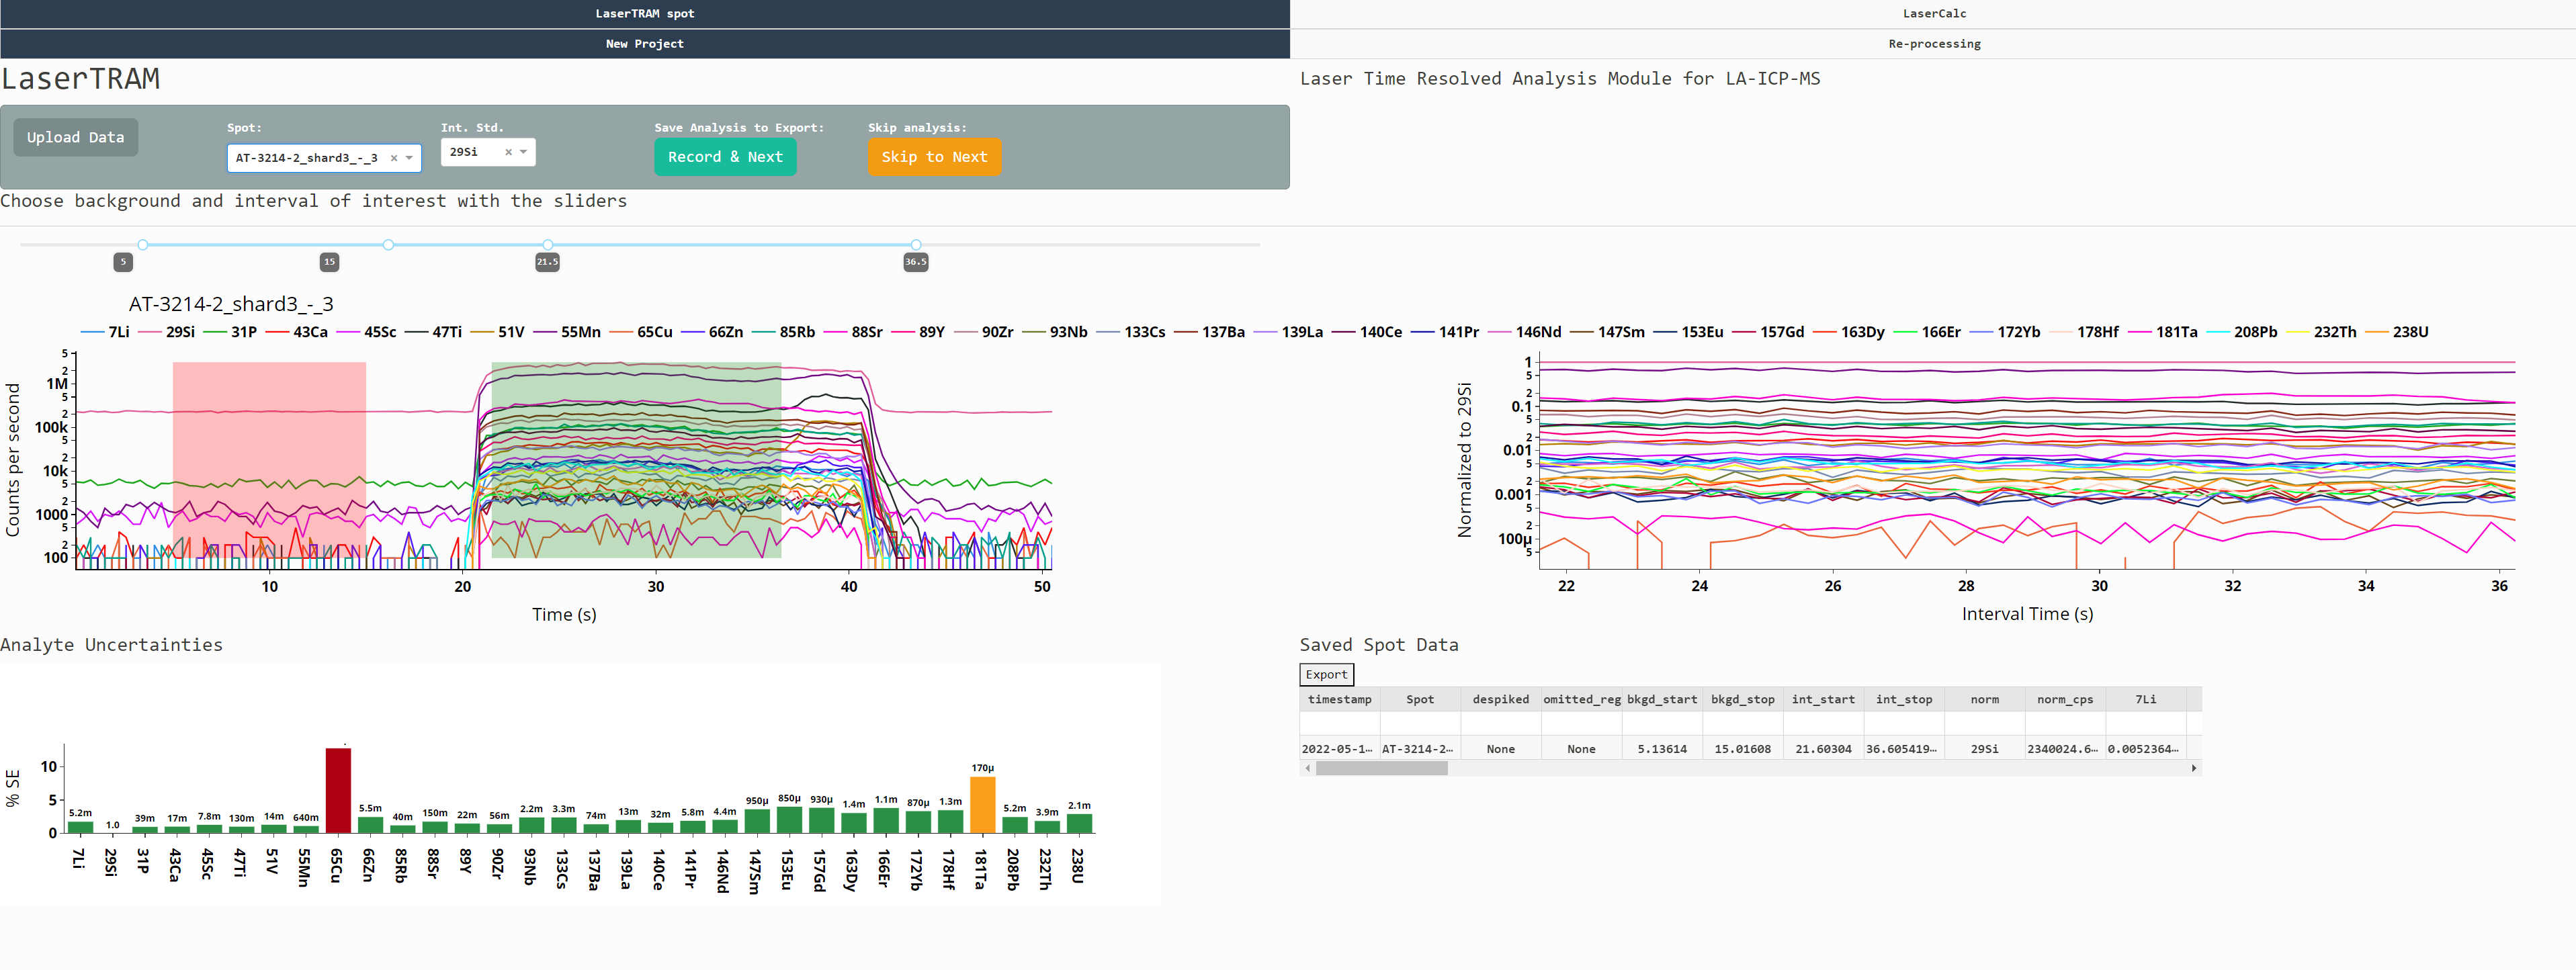This screenshot has height=970, width=2576.
Task: Export the saved spot data
Action: point(1326,675)
